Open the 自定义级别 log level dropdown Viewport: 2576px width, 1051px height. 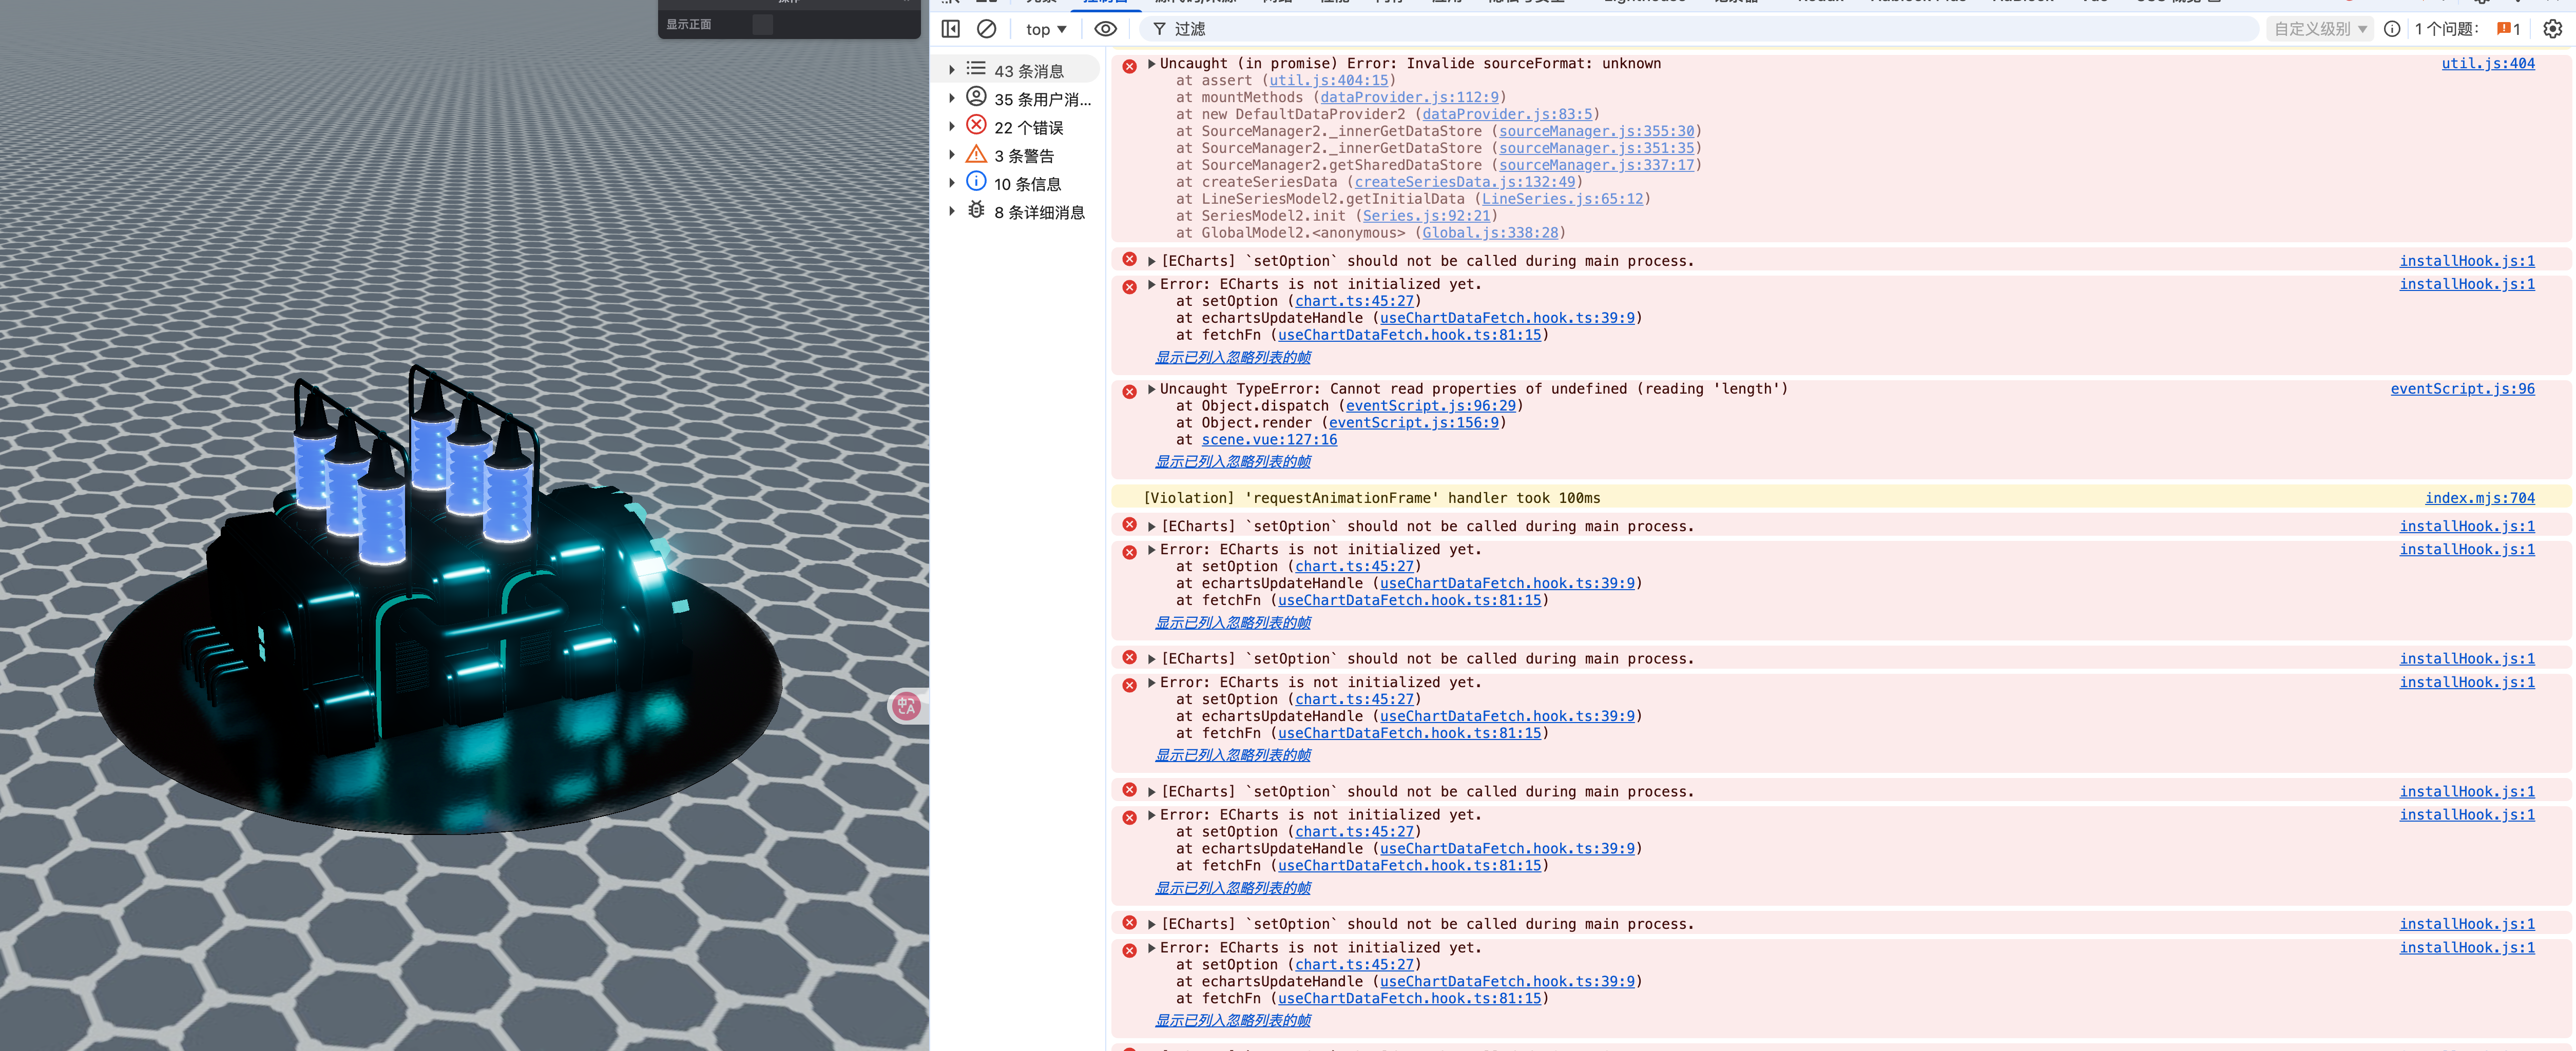tap(2320, 29)
